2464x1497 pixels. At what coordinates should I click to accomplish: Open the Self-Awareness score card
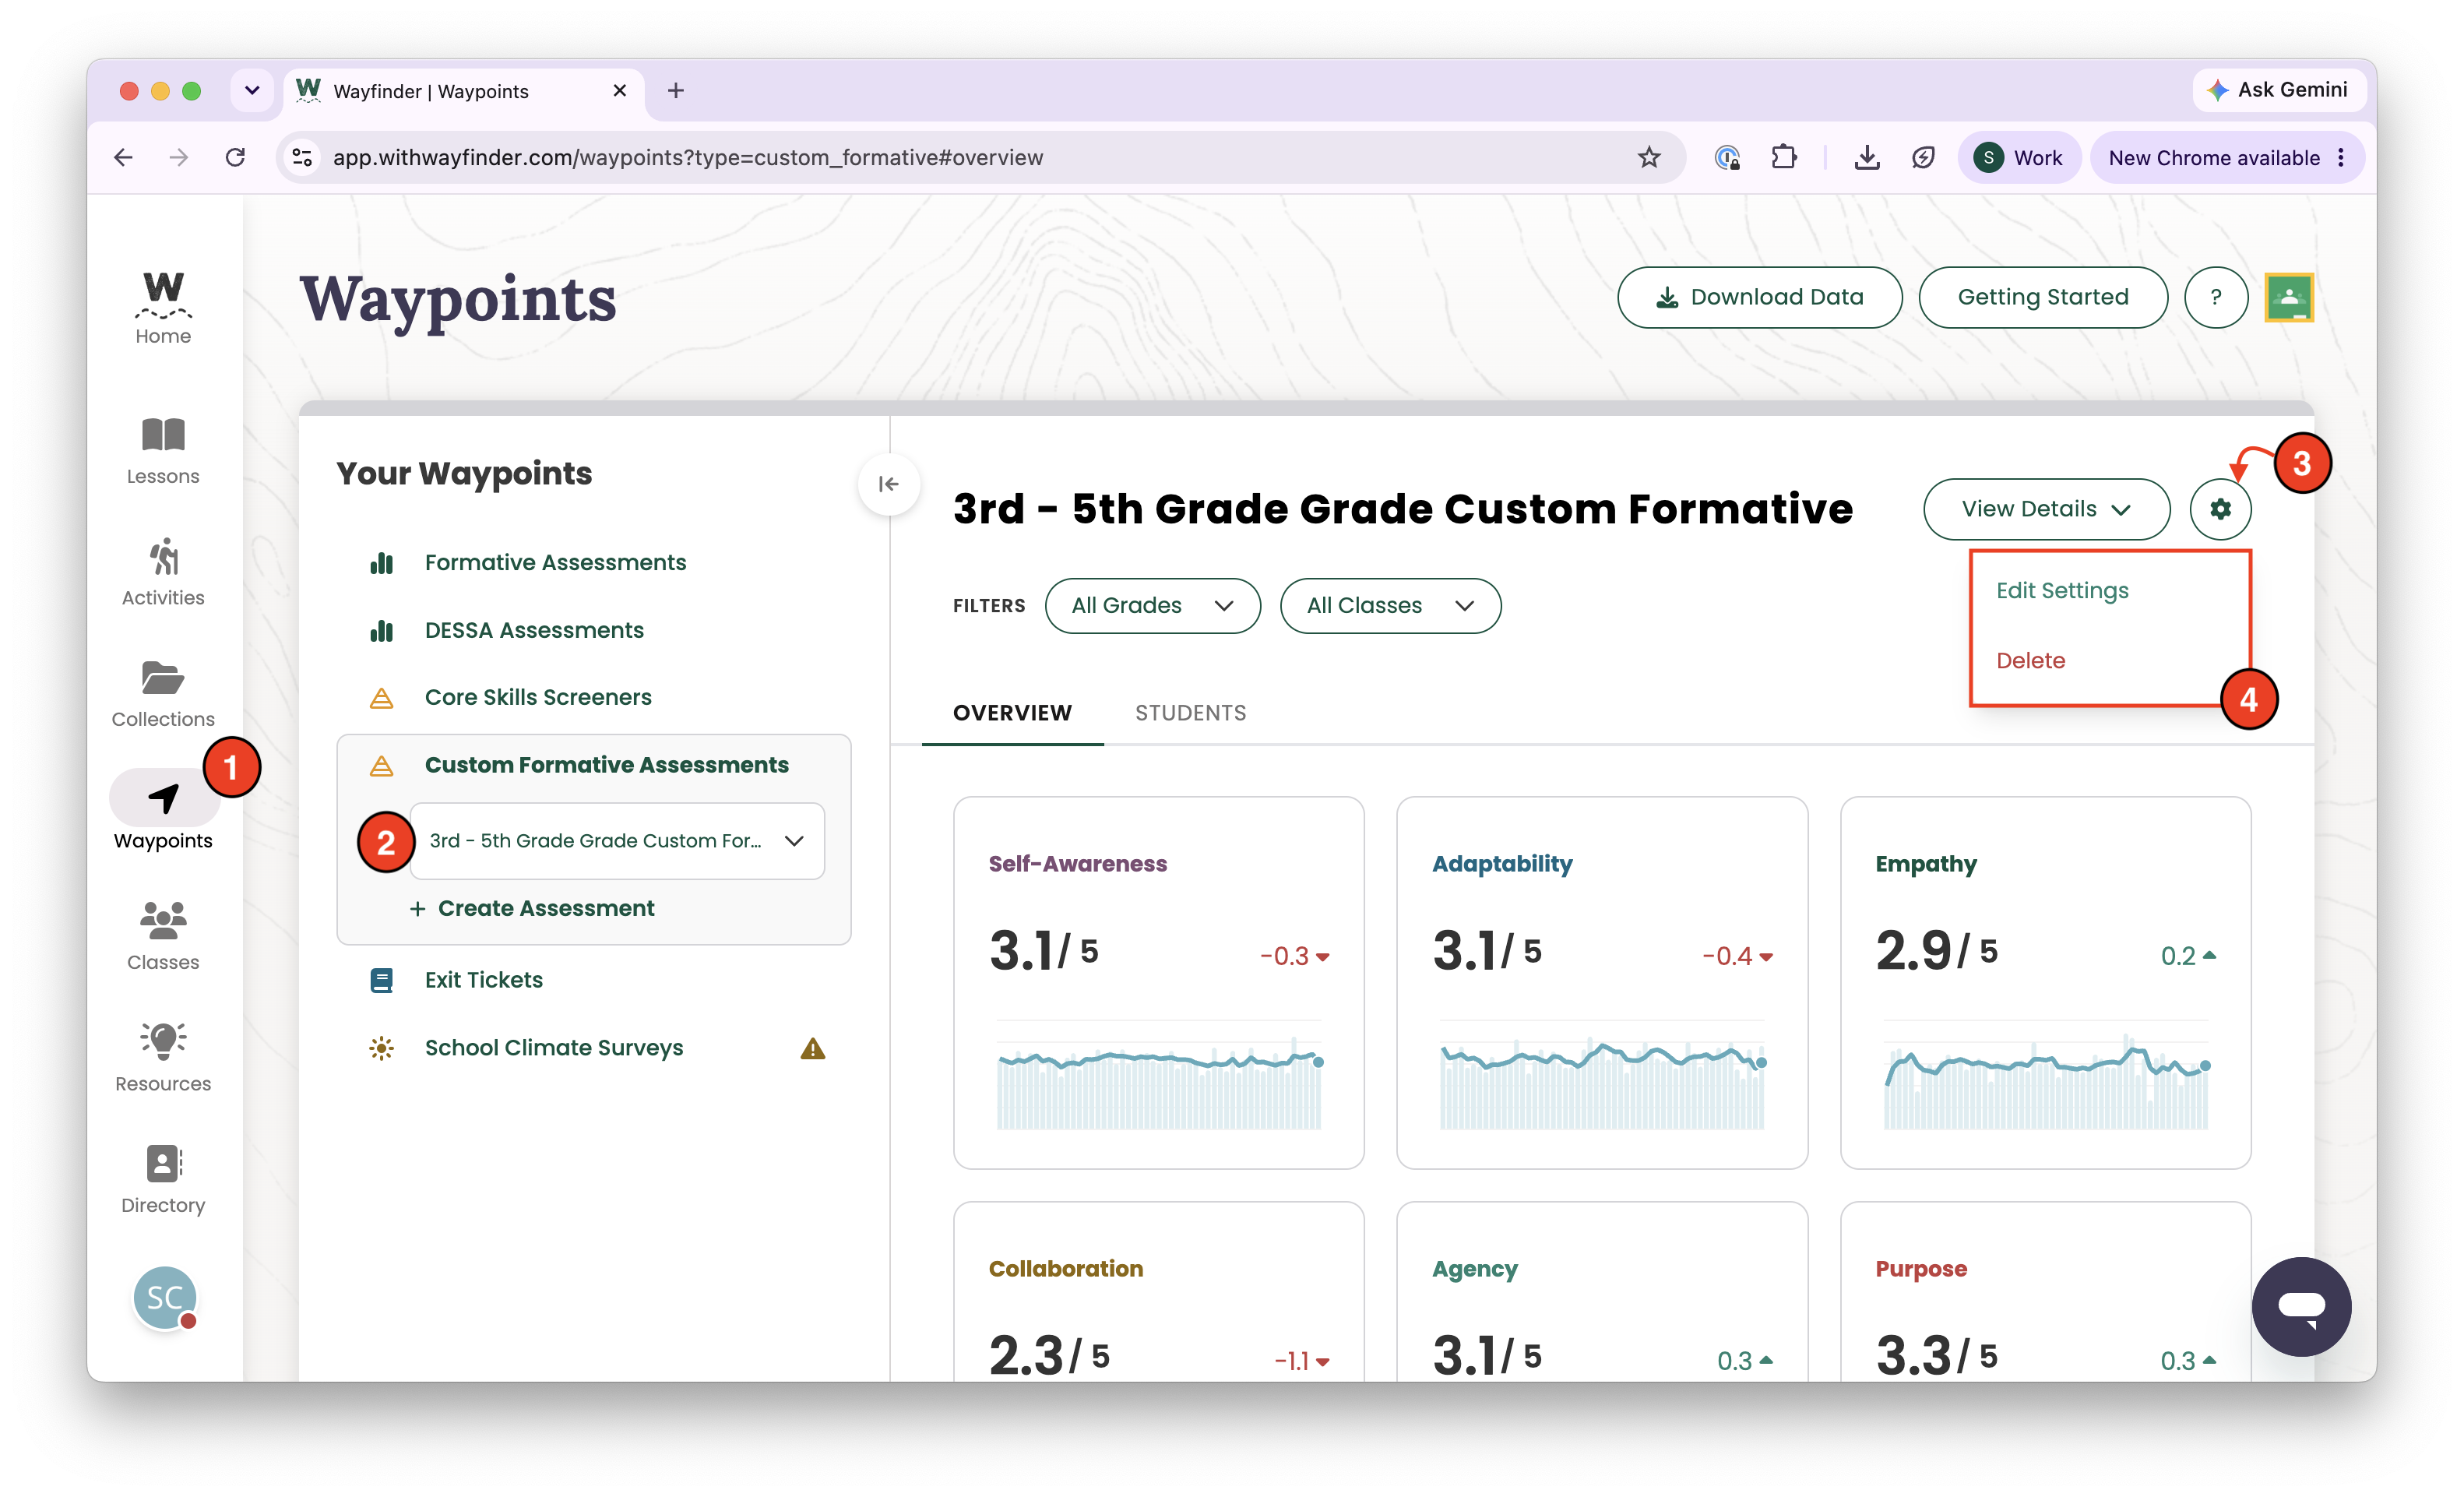[1158, 982]
